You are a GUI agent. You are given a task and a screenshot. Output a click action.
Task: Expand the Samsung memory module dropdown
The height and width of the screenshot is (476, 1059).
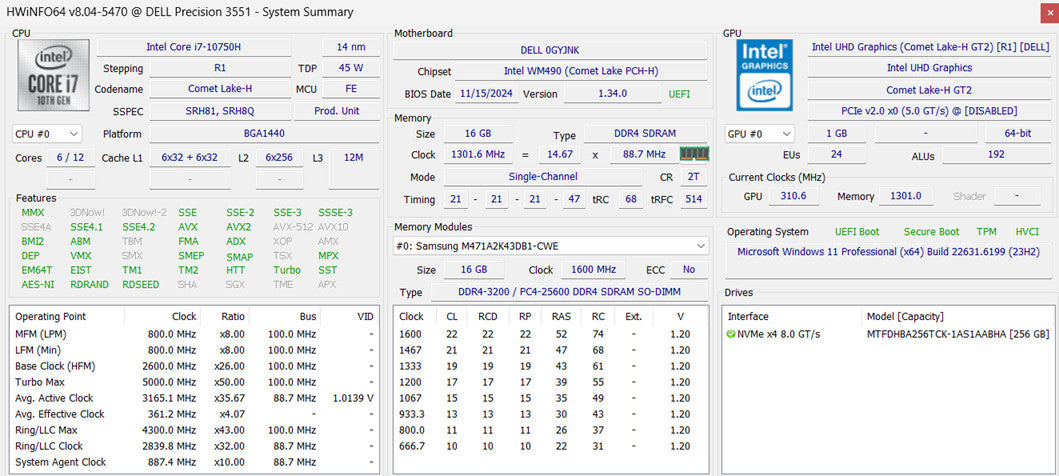coord(551,246)
